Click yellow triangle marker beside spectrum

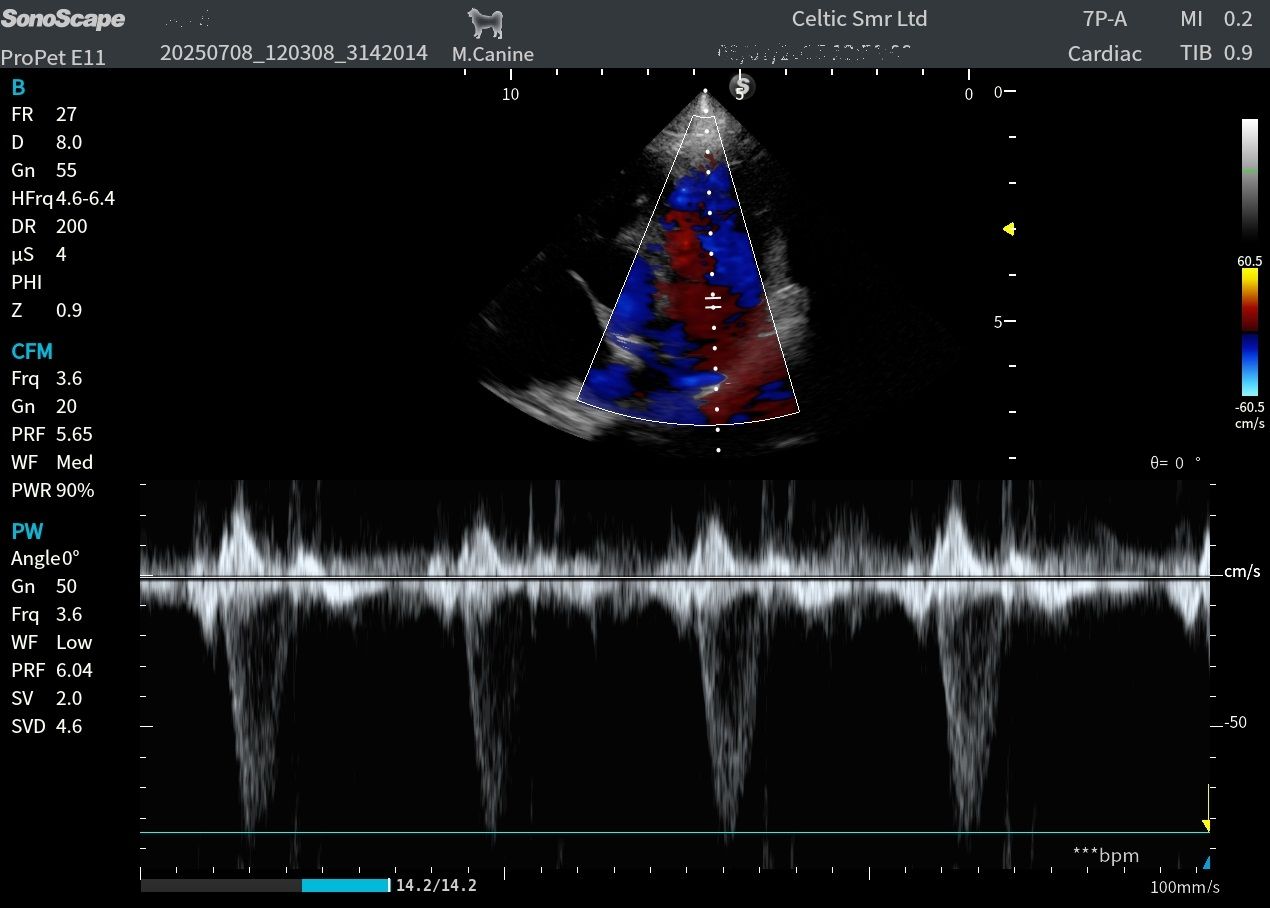point(1206,825)
